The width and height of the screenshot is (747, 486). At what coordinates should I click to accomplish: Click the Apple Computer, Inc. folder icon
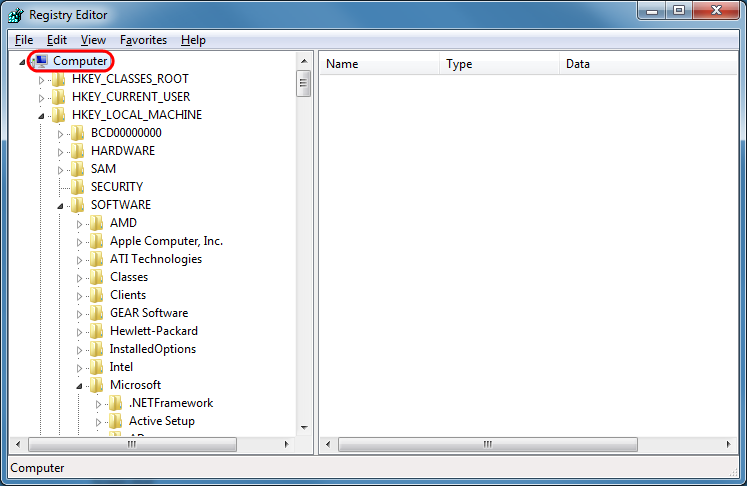[97, 241]
